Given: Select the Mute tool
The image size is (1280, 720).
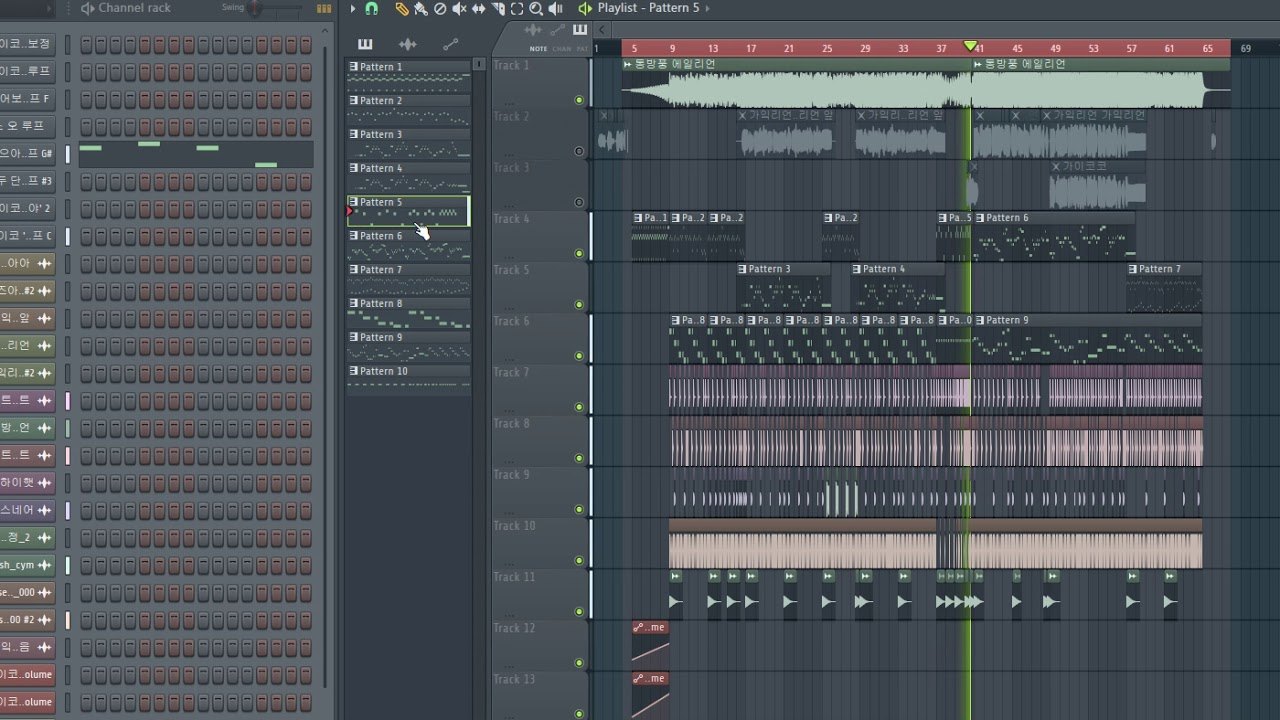Looking at the screenshot, I should (459, 8).
